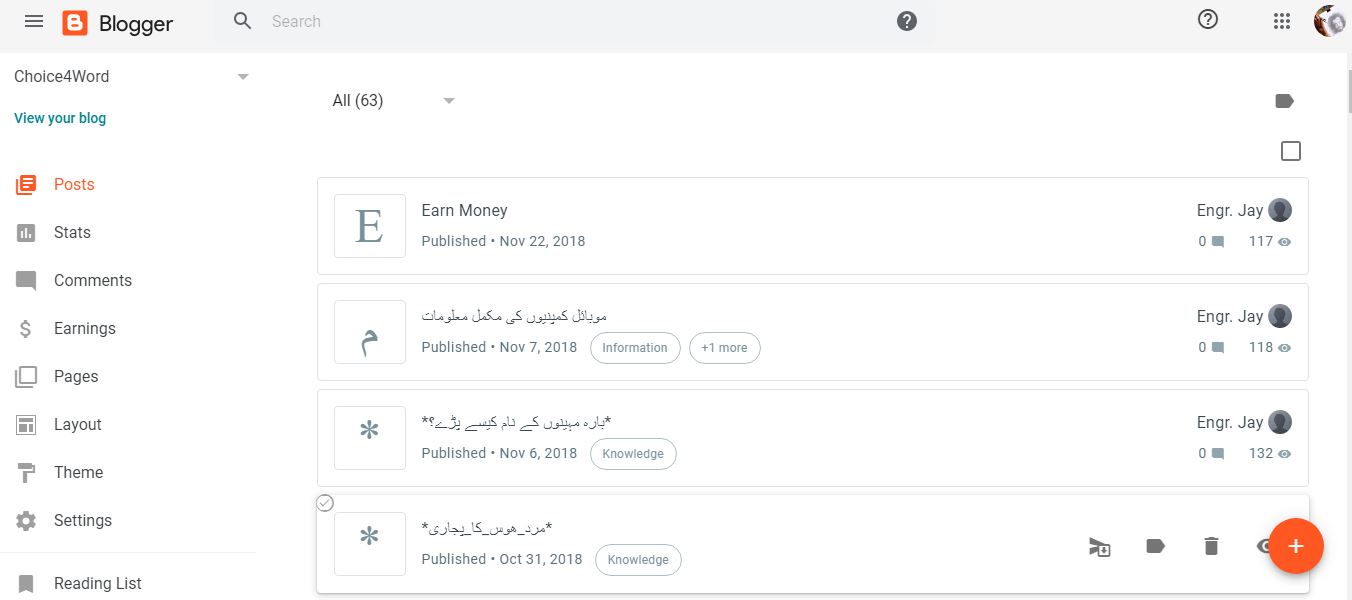1352x600 pixels.
Task: Open the Reading List
Action: (x=97, y=583)
